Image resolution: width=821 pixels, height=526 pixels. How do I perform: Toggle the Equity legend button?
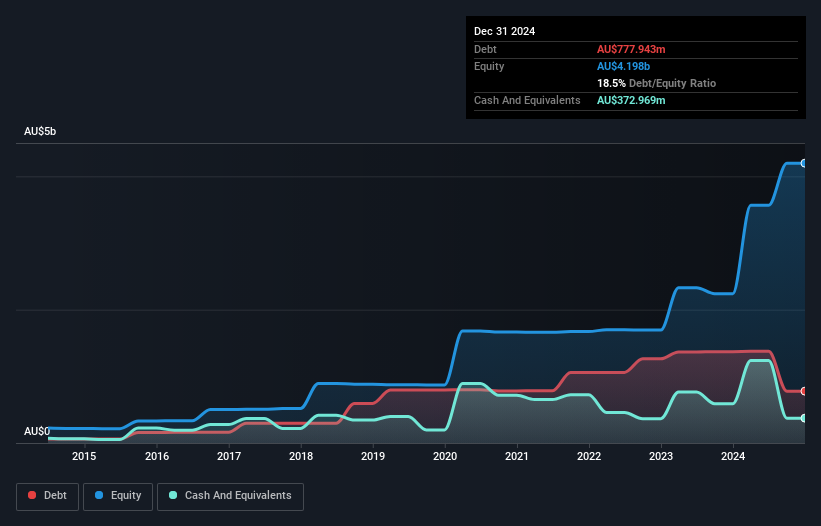pos(118,496)
